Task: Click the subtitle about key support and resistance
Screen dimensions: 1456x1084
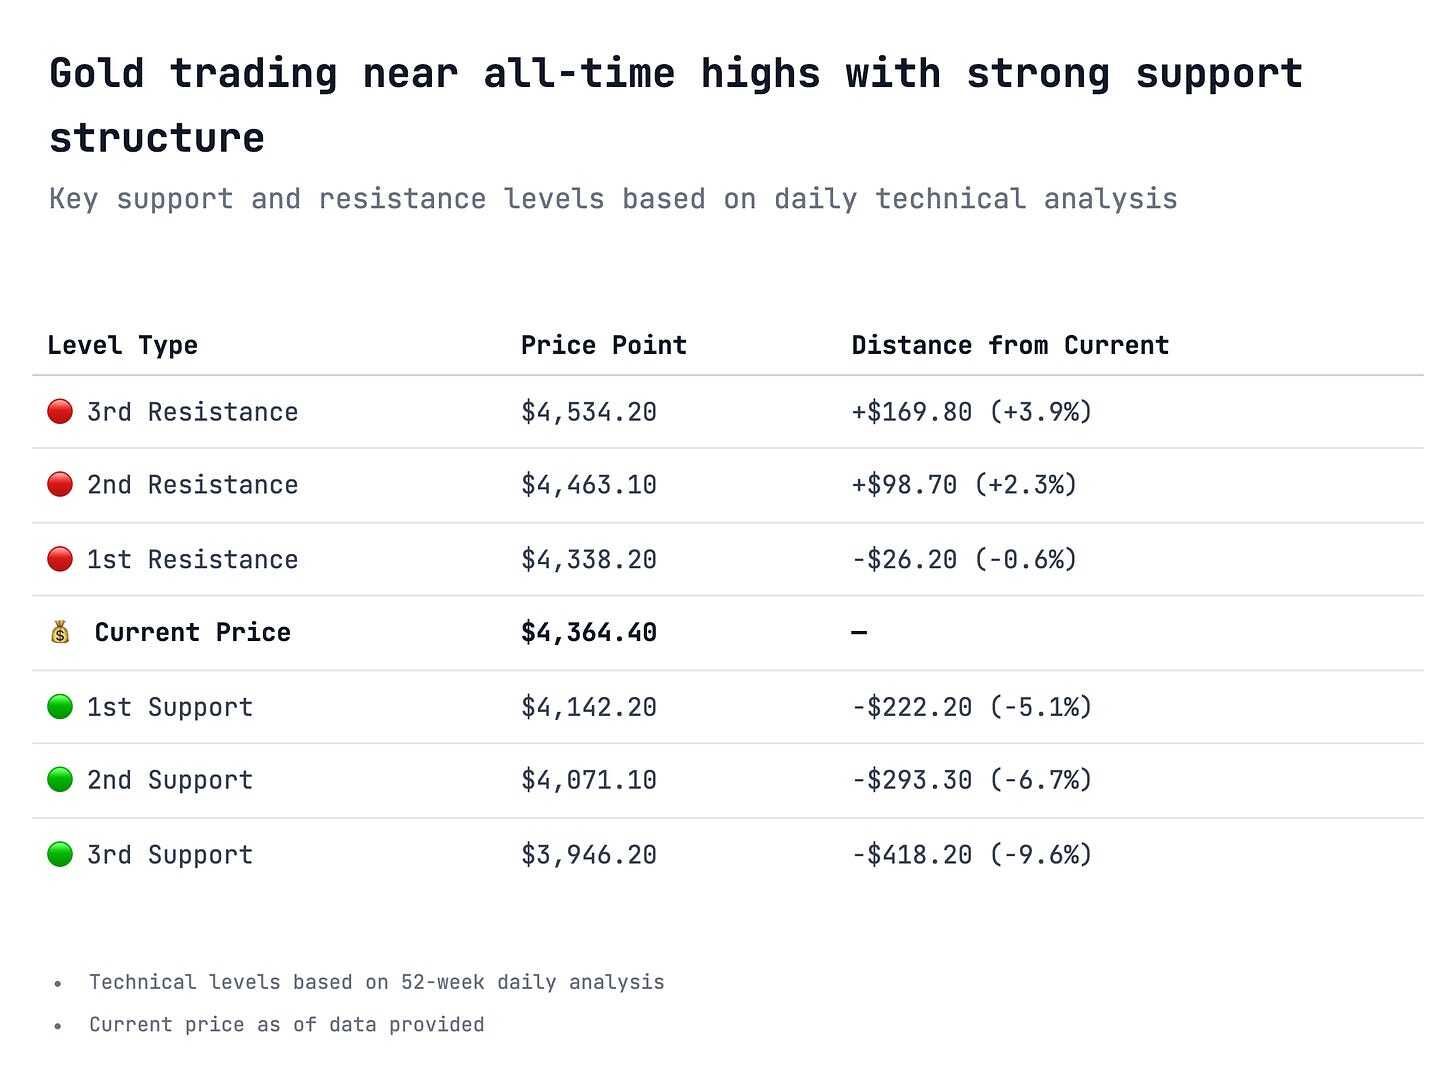Action: click(x=613, y=199)
